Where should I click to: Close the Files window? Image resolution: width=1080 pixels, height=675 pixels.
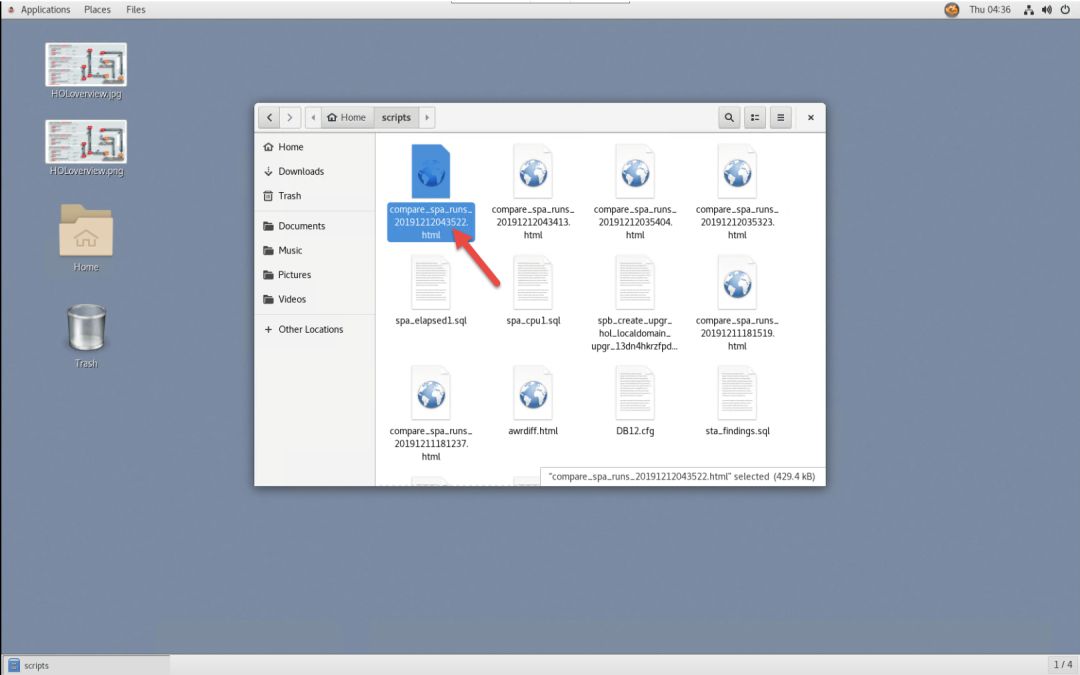(811, 117)
